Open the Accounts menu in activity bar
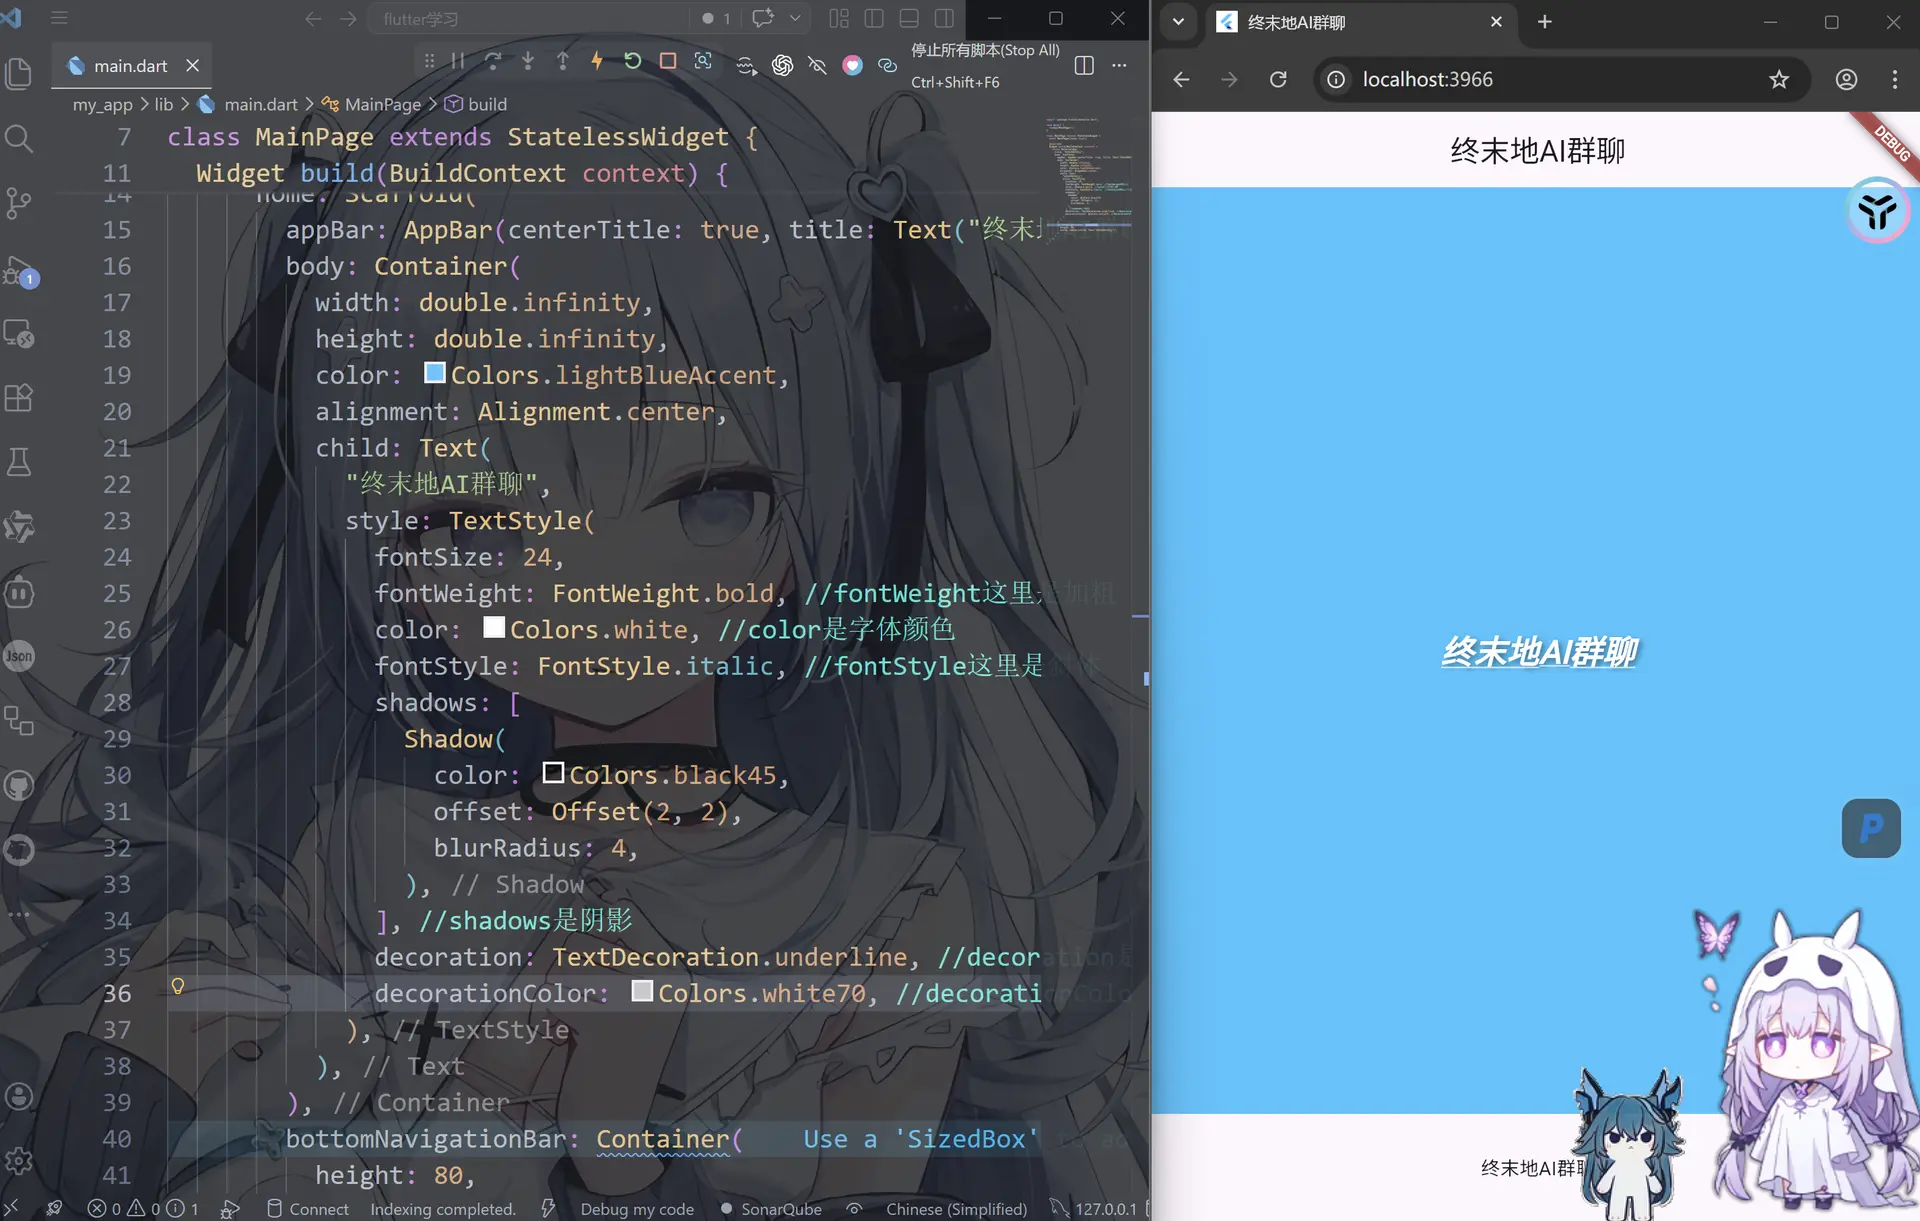Image resolution: width=1920 pixels, height=1221 pixels. (x=19, y=1096)
